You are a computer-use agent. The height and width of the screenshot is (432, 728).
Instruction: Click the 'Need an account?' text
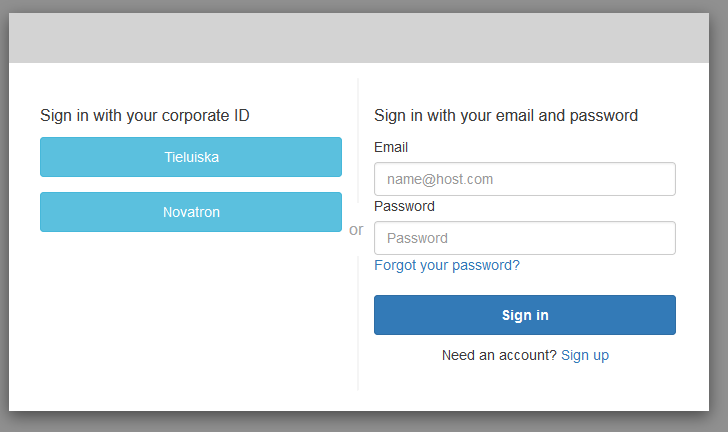pos(499,355)
